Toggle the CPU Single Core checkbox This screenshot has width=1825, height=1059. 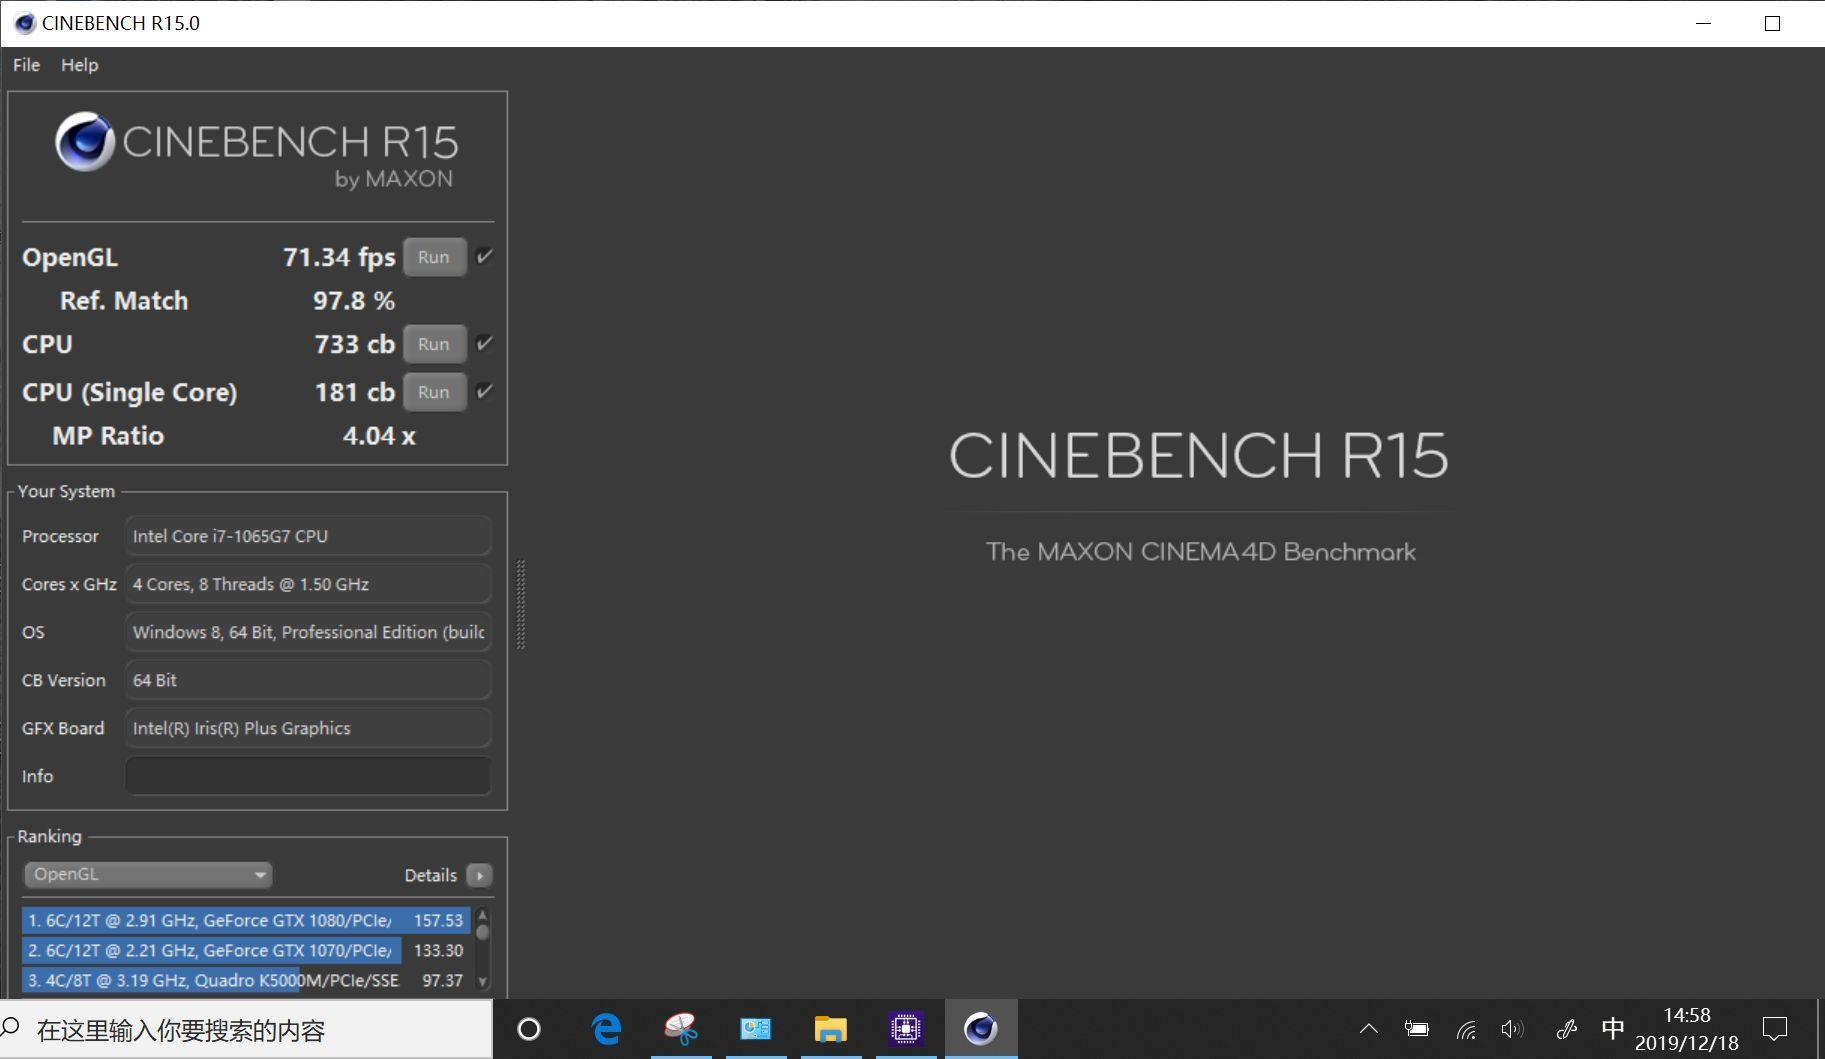click(x=484, y=392)
